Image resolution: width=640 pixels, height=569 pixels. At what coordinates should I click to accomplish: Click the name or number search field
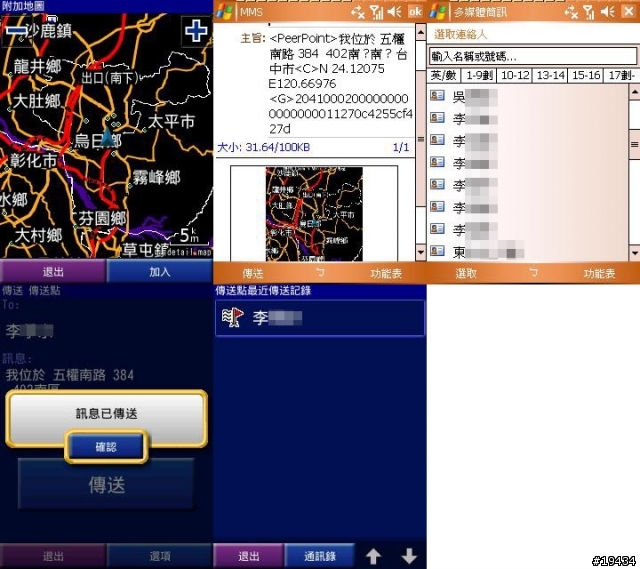[533, 56]
